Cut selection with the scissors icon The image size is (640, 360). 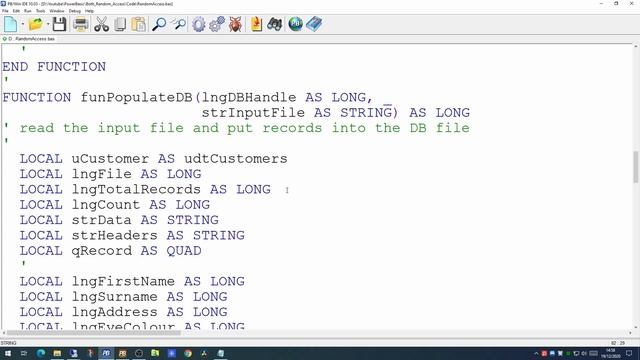click(x=101, y=24)
